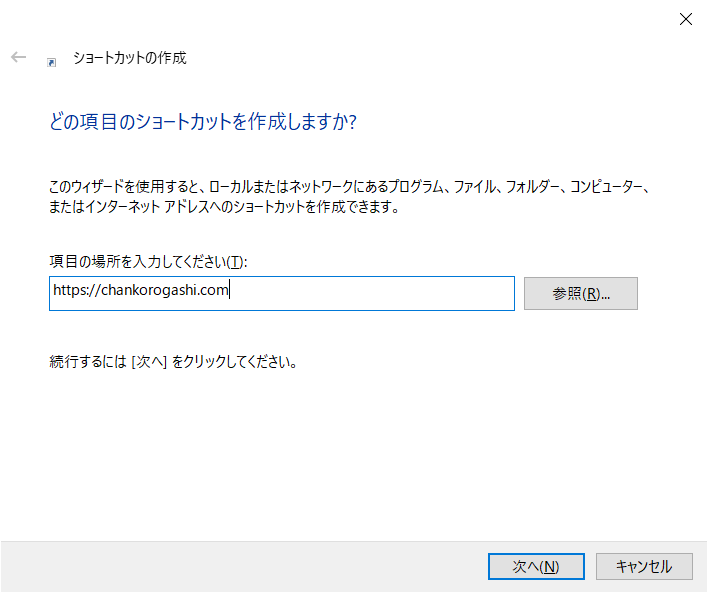Click the heading どの項目のショートカットを作成しますか?

(x=203, y=121)
